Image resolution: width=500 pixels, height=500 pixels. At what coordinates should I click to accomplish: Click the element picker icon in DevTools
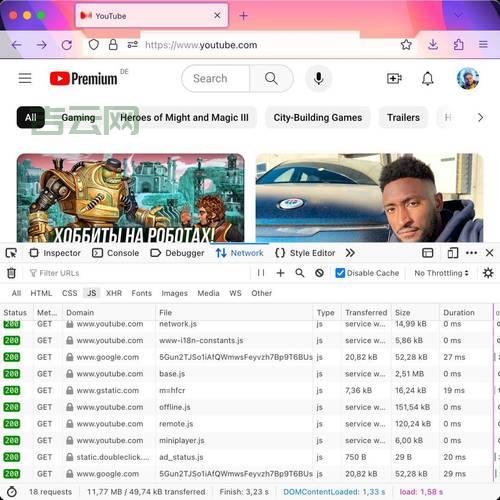point(11,253)
